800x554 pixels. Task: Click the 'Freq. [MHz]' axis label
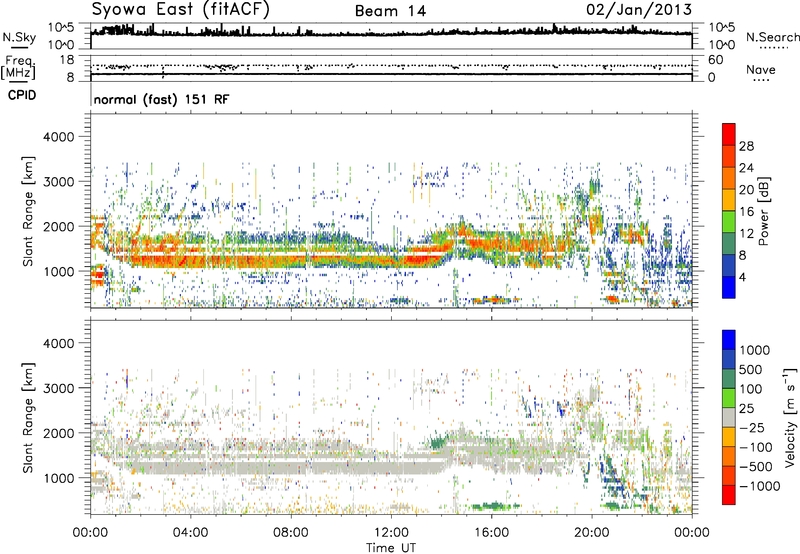[x=18, y=68]
